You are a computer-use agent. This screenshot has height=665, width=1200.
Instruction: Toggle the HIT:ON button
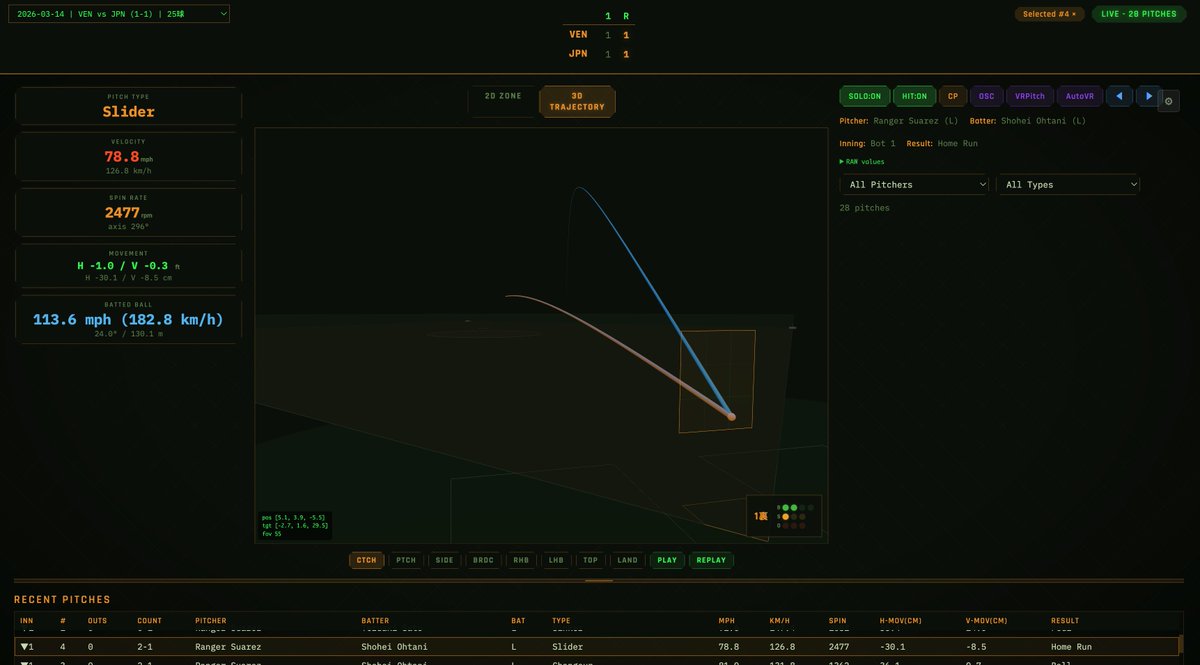tap(914, 96)
